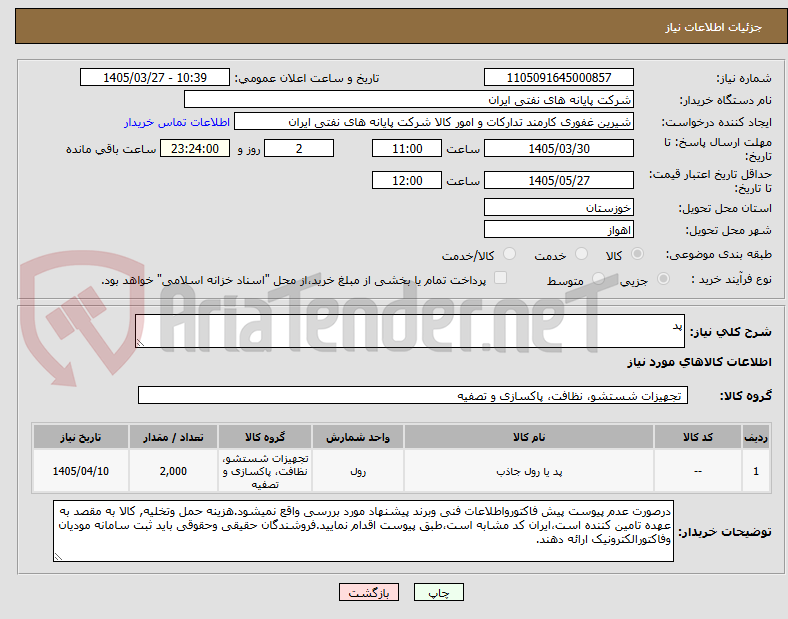Click the remaining days field showing 2
Screen dimensions: 788x619
click(x=299, y=148)
